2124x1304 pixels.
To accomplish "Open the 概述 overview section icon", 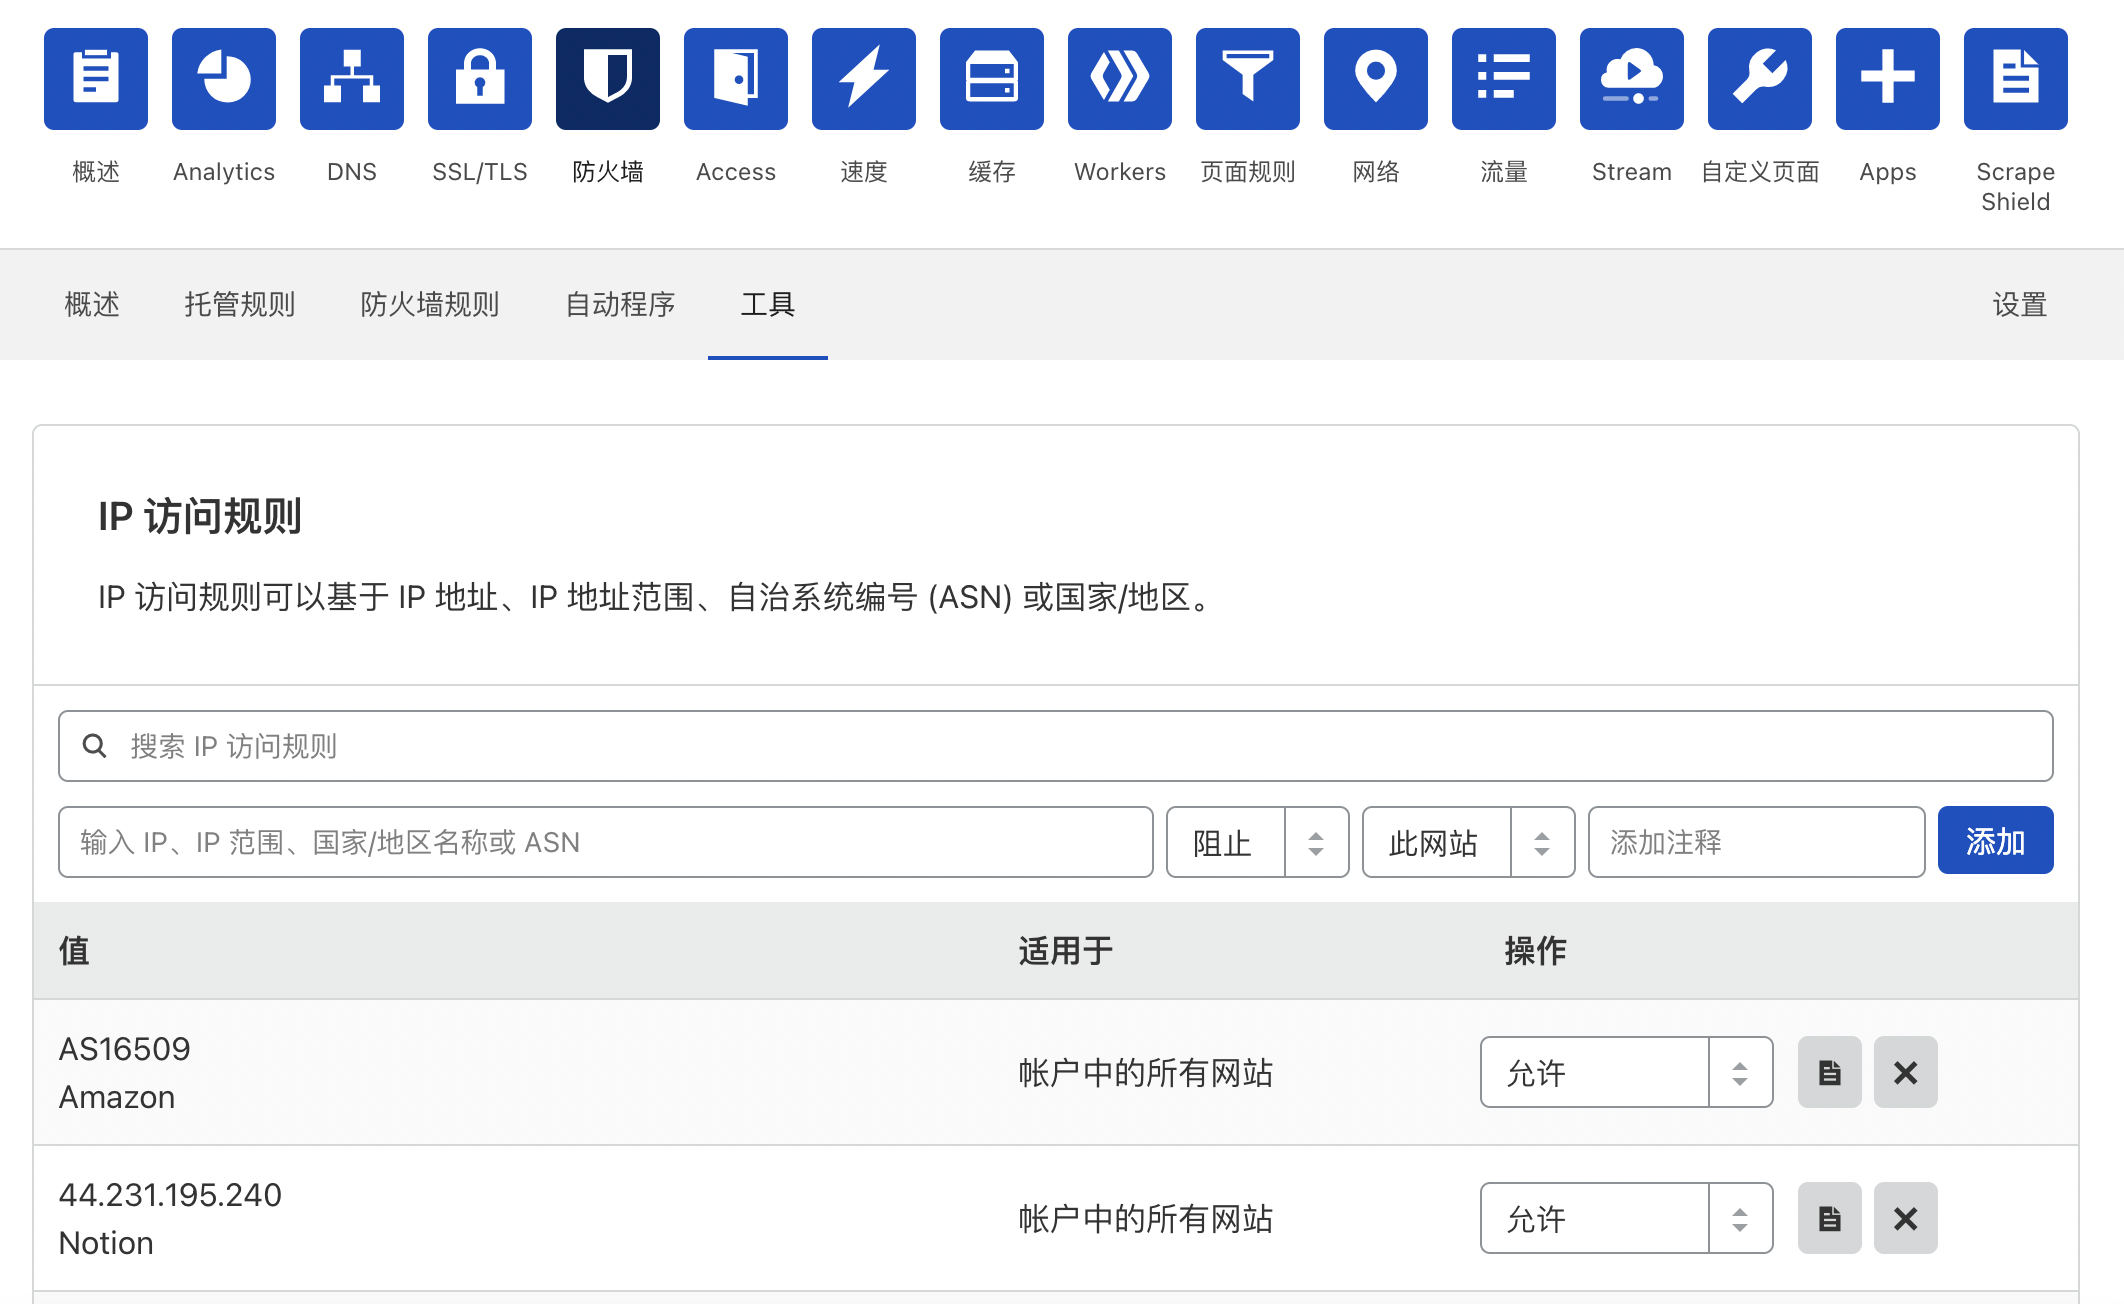I will (96, 79).
